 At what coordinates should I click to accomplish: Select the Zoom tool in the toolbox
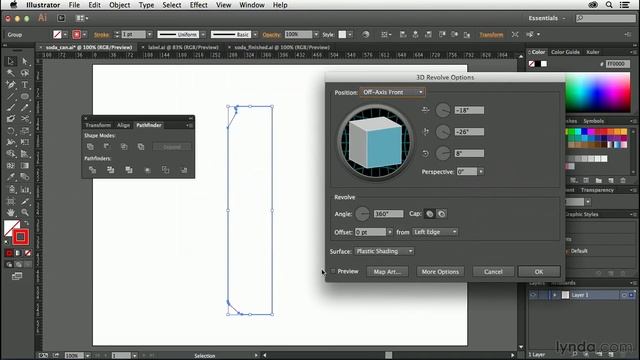[25, 212]
